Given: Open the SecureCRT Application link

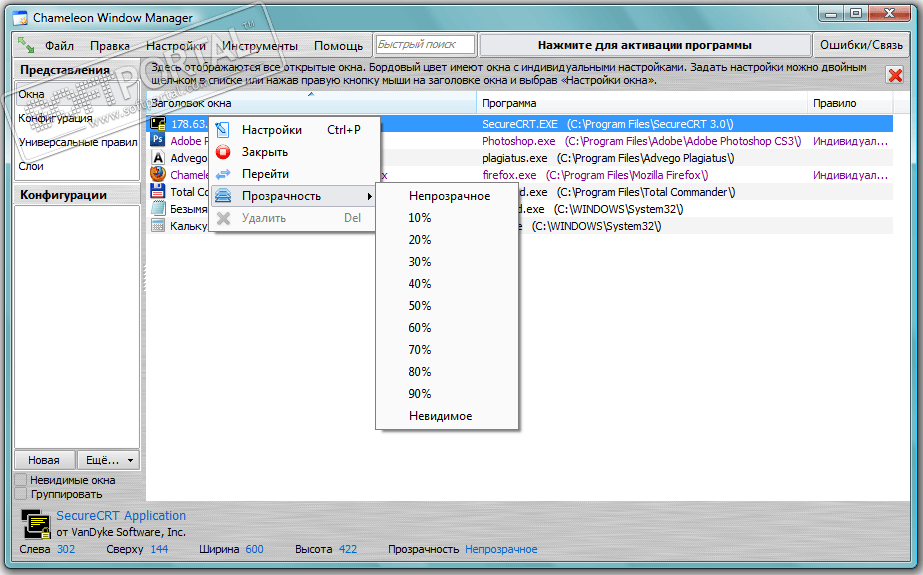Looking at the screenshot, I should click(121, 515).
